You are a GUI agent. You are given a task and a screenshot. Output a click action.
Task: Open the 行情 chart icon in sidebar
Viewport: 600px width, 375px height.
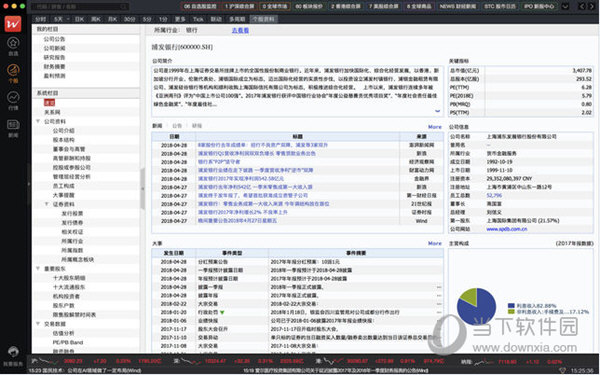tap(13, 97)
